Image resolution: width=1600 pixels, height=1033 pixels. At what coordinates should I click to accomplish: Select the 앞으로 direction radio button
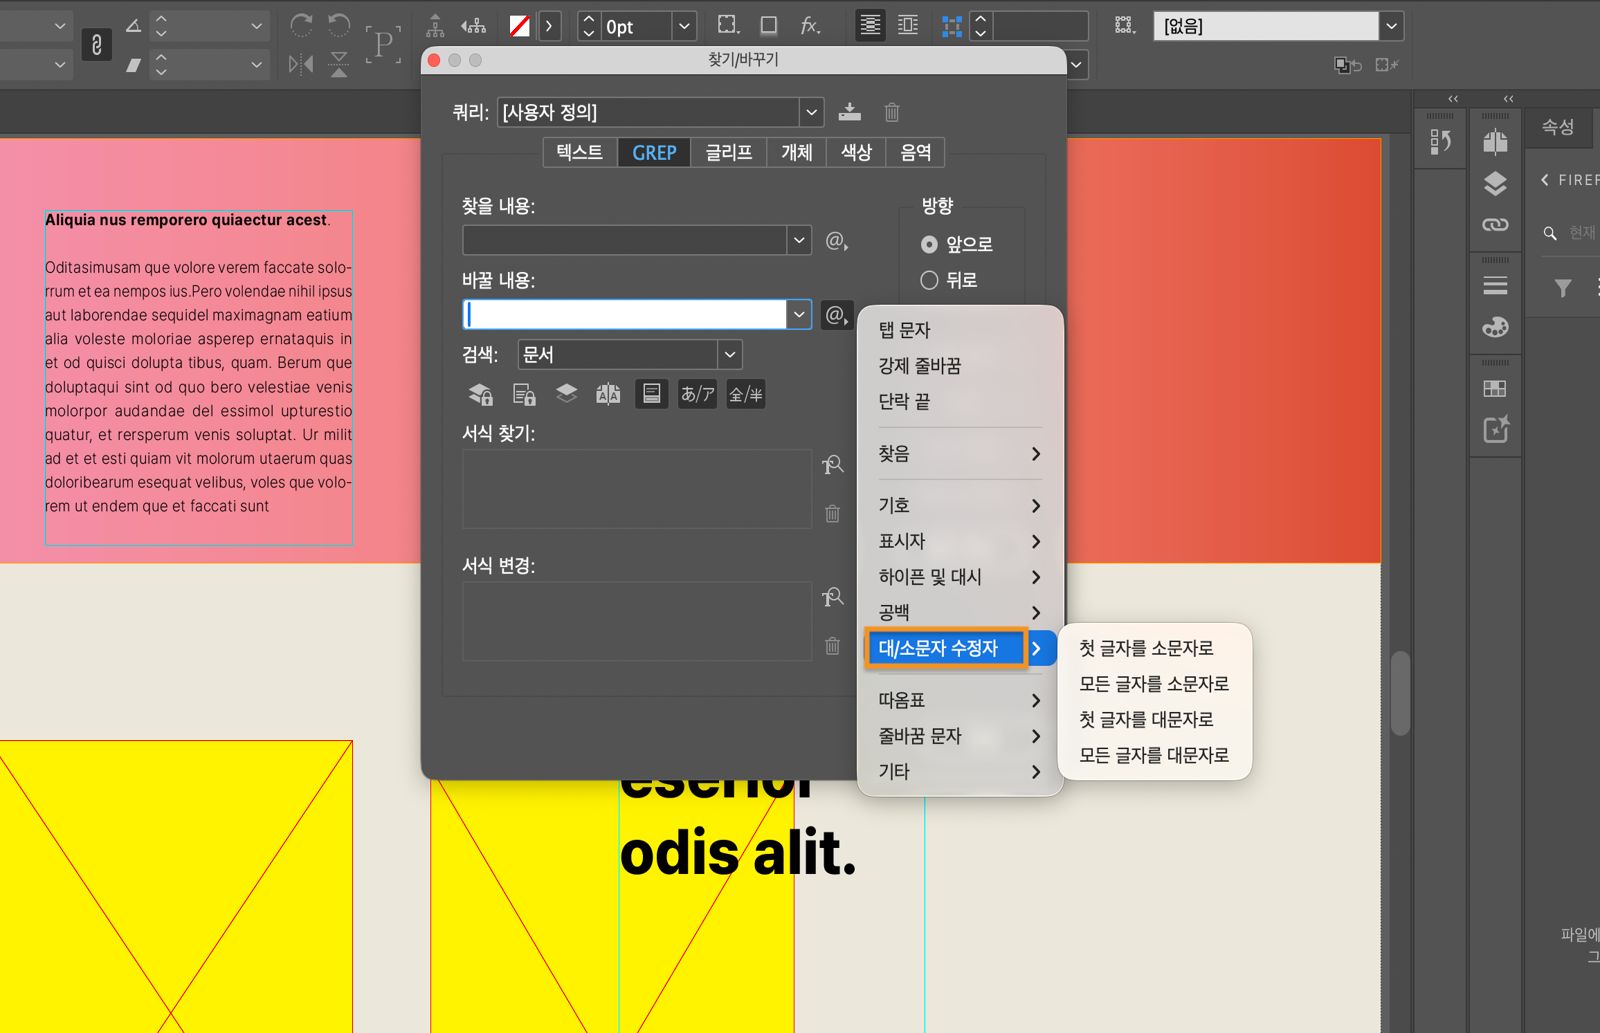pyautogui.click(x=929, y=244)
